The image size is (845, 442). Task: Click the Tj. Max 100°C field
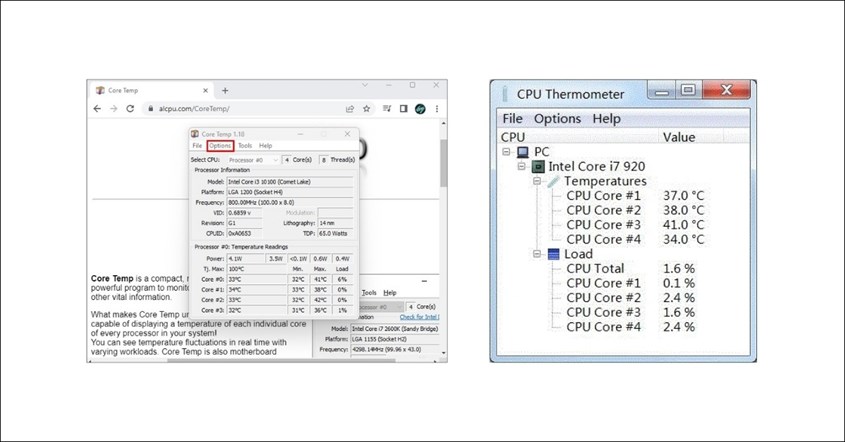[257, 268]
